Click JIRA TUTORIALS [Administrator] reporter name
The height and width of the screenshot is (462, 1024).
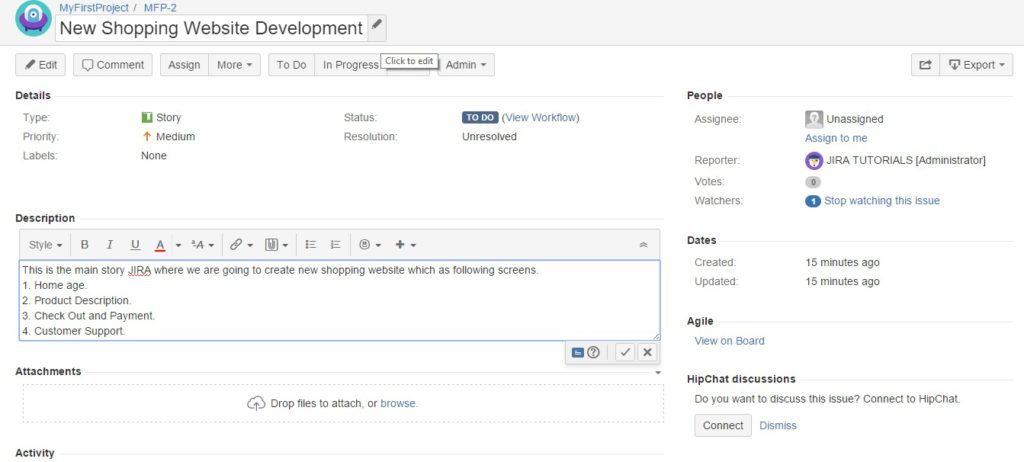[x=906, y=160]
